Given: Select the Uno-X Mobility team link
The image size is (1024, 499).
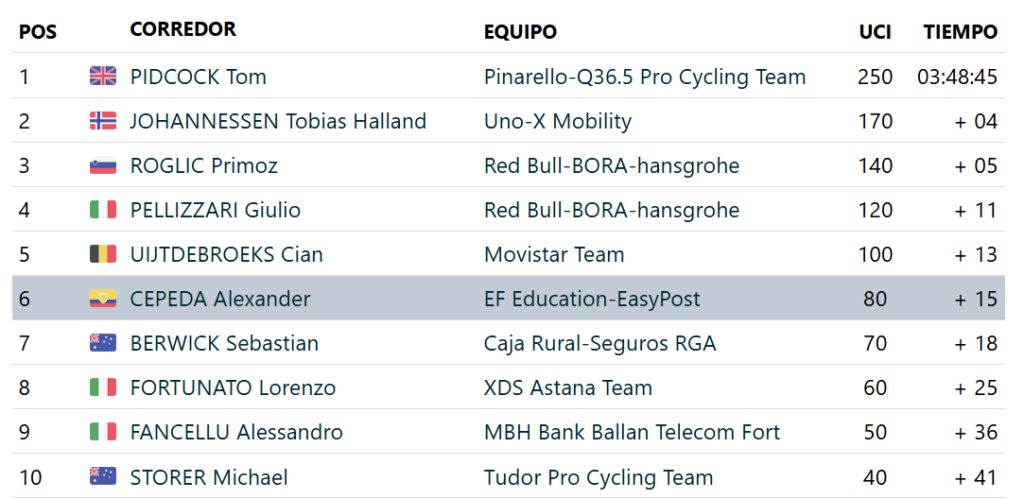Looking at the screenshot, I should tap(557, 121).
